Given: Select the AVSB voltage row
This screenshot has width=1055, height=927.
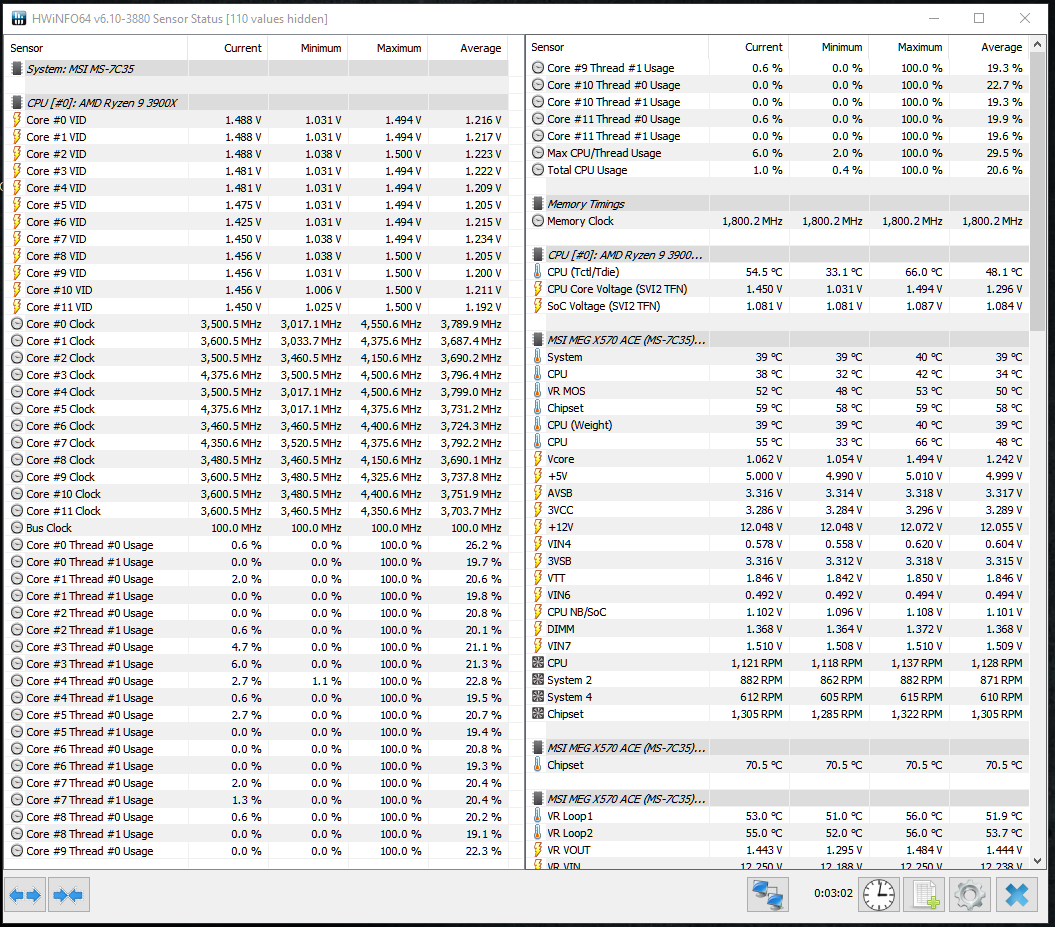Looking at the screenshot, I should [778, 493].
